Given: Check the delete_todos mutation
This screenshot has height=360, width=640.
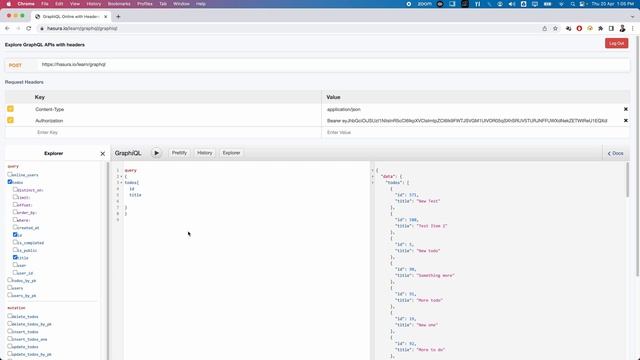Looking at the screenshot, I should (9, 316).
